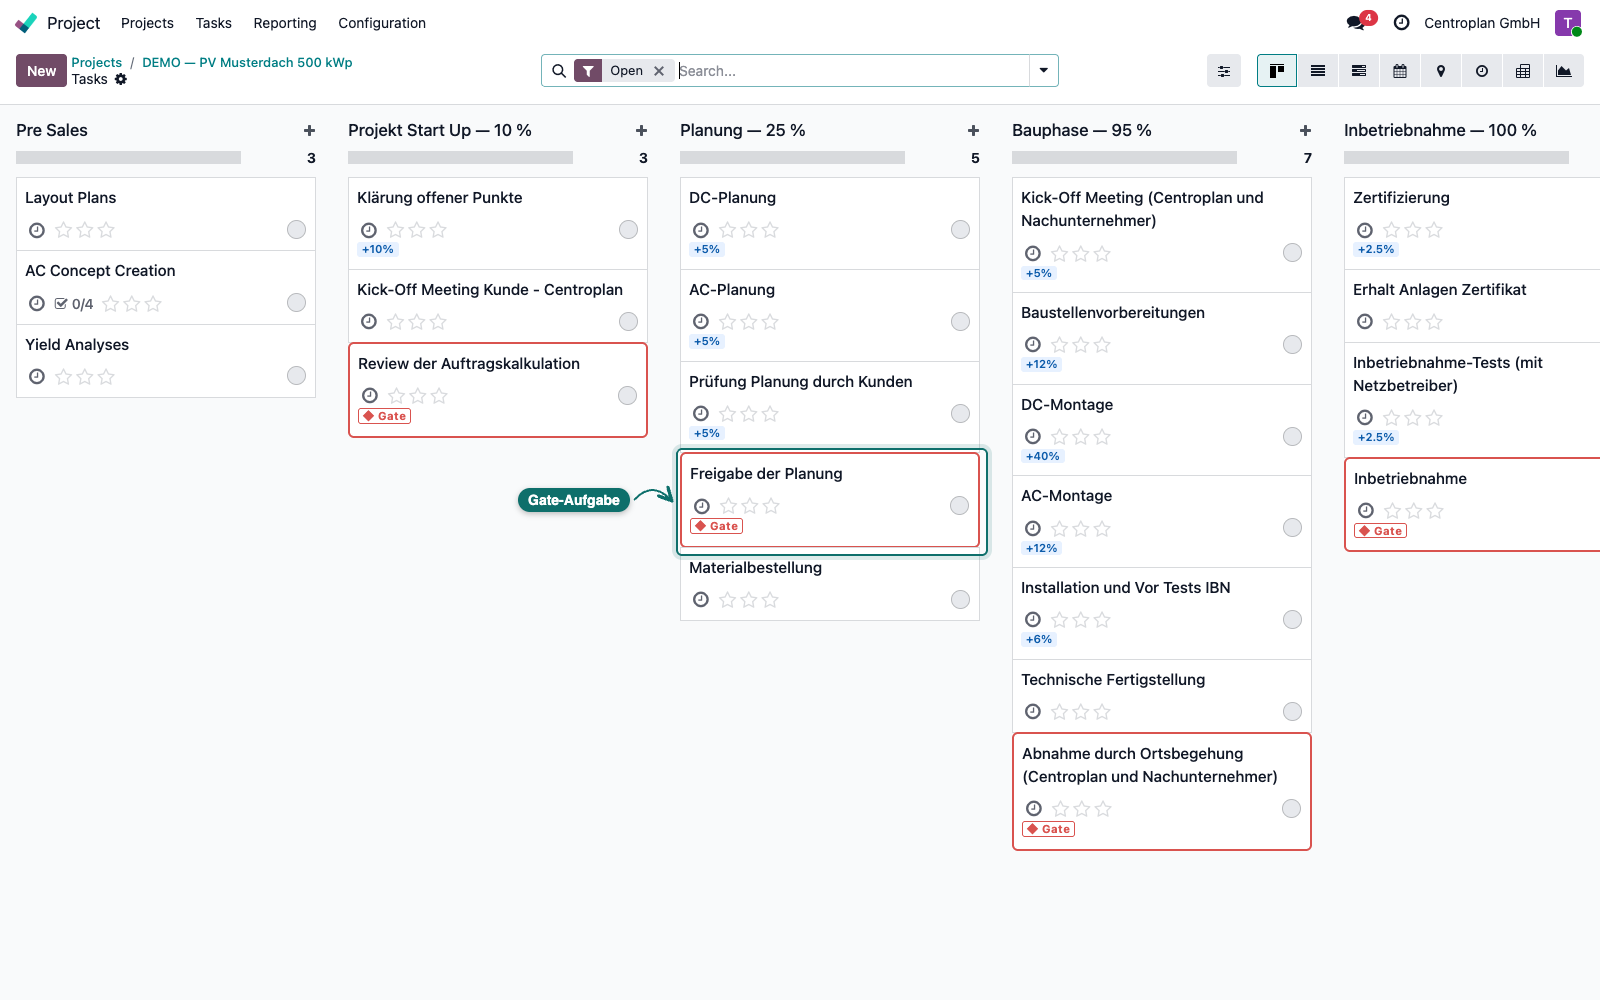Toggle state circle on AC-Montage card
Image resolution: width=1600 pixels, height=1000 pixels.
tap(1293, 528)
